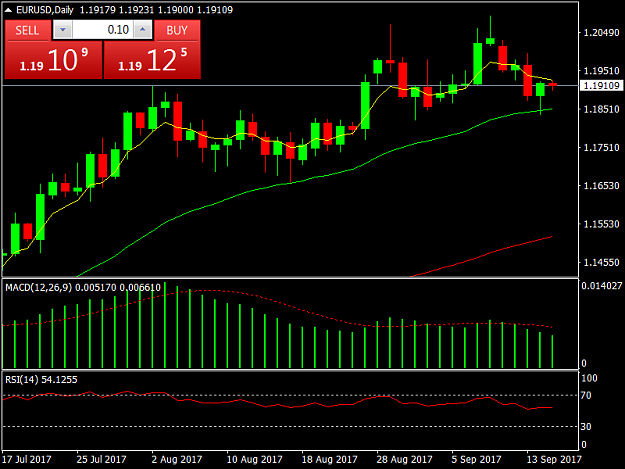Click current price label 1.19109

coord(601,85)
